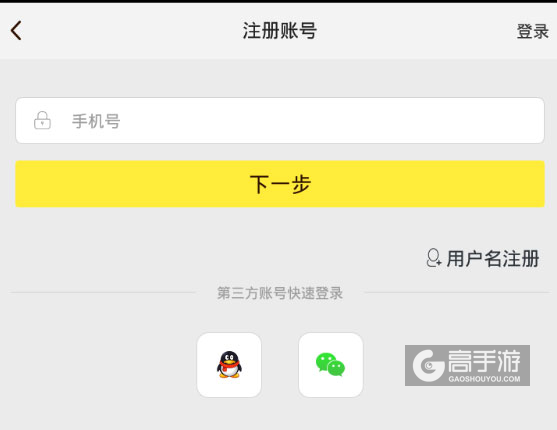Image resolution: width=557 pixels, height=430 pixels.
Task: Select the white QQ quick-login tile
Action: click(229, 365)
